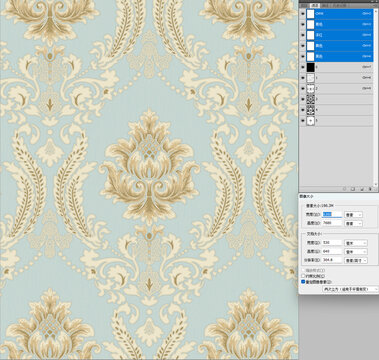The image size is (379, 360).
Task: Toggle the eye icon of channel 3
Action: coord(303,99)
